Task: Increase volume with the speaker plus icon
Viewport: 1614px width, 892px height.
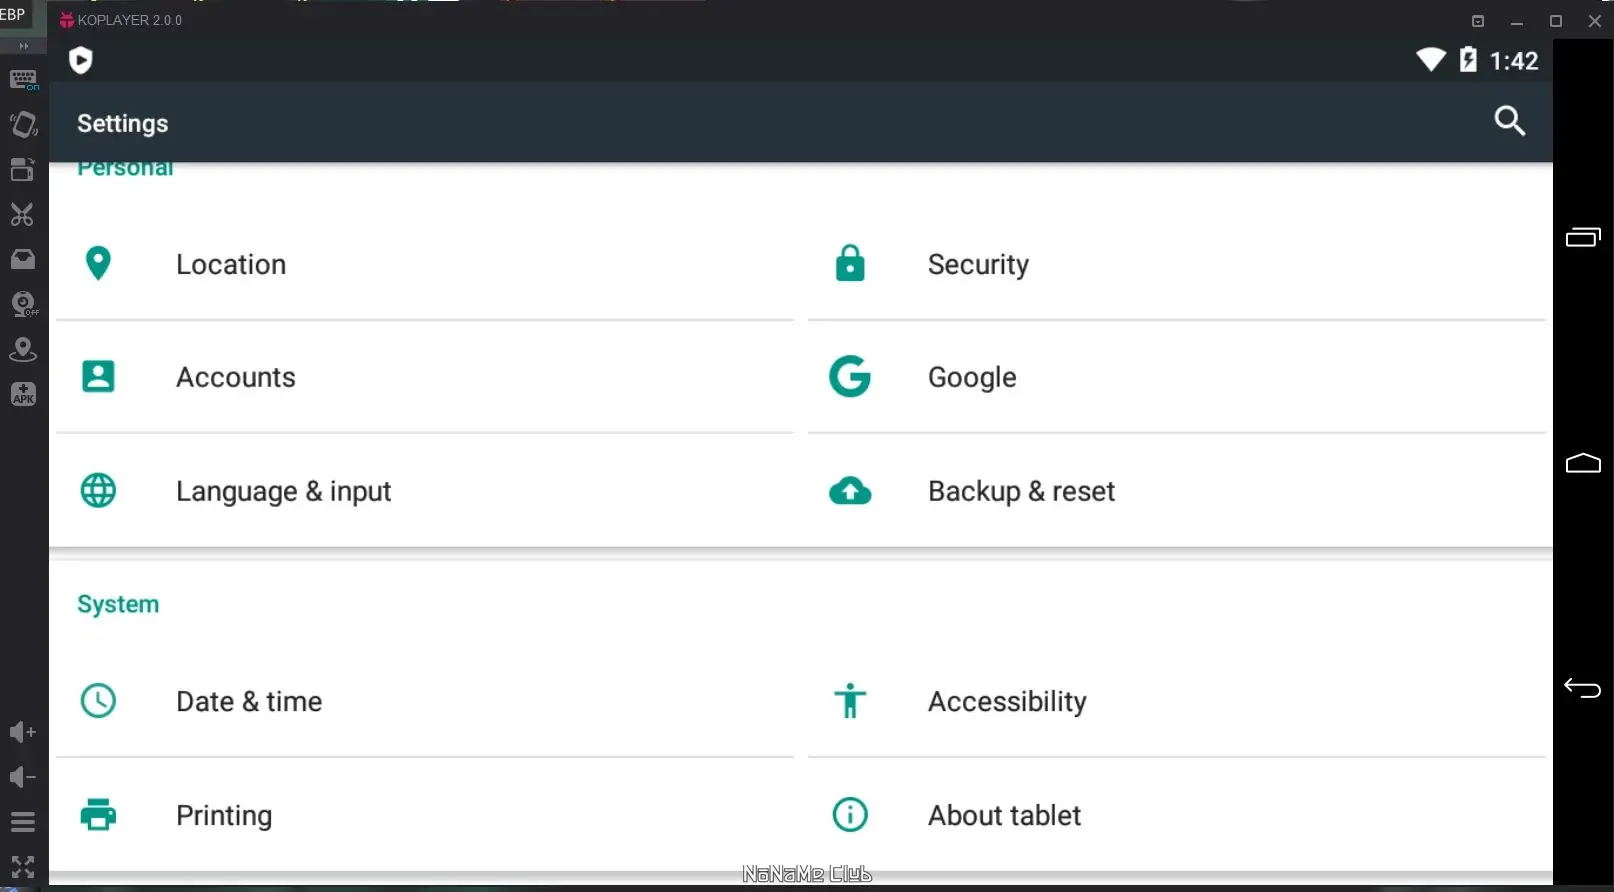Action: click(23, 732)
